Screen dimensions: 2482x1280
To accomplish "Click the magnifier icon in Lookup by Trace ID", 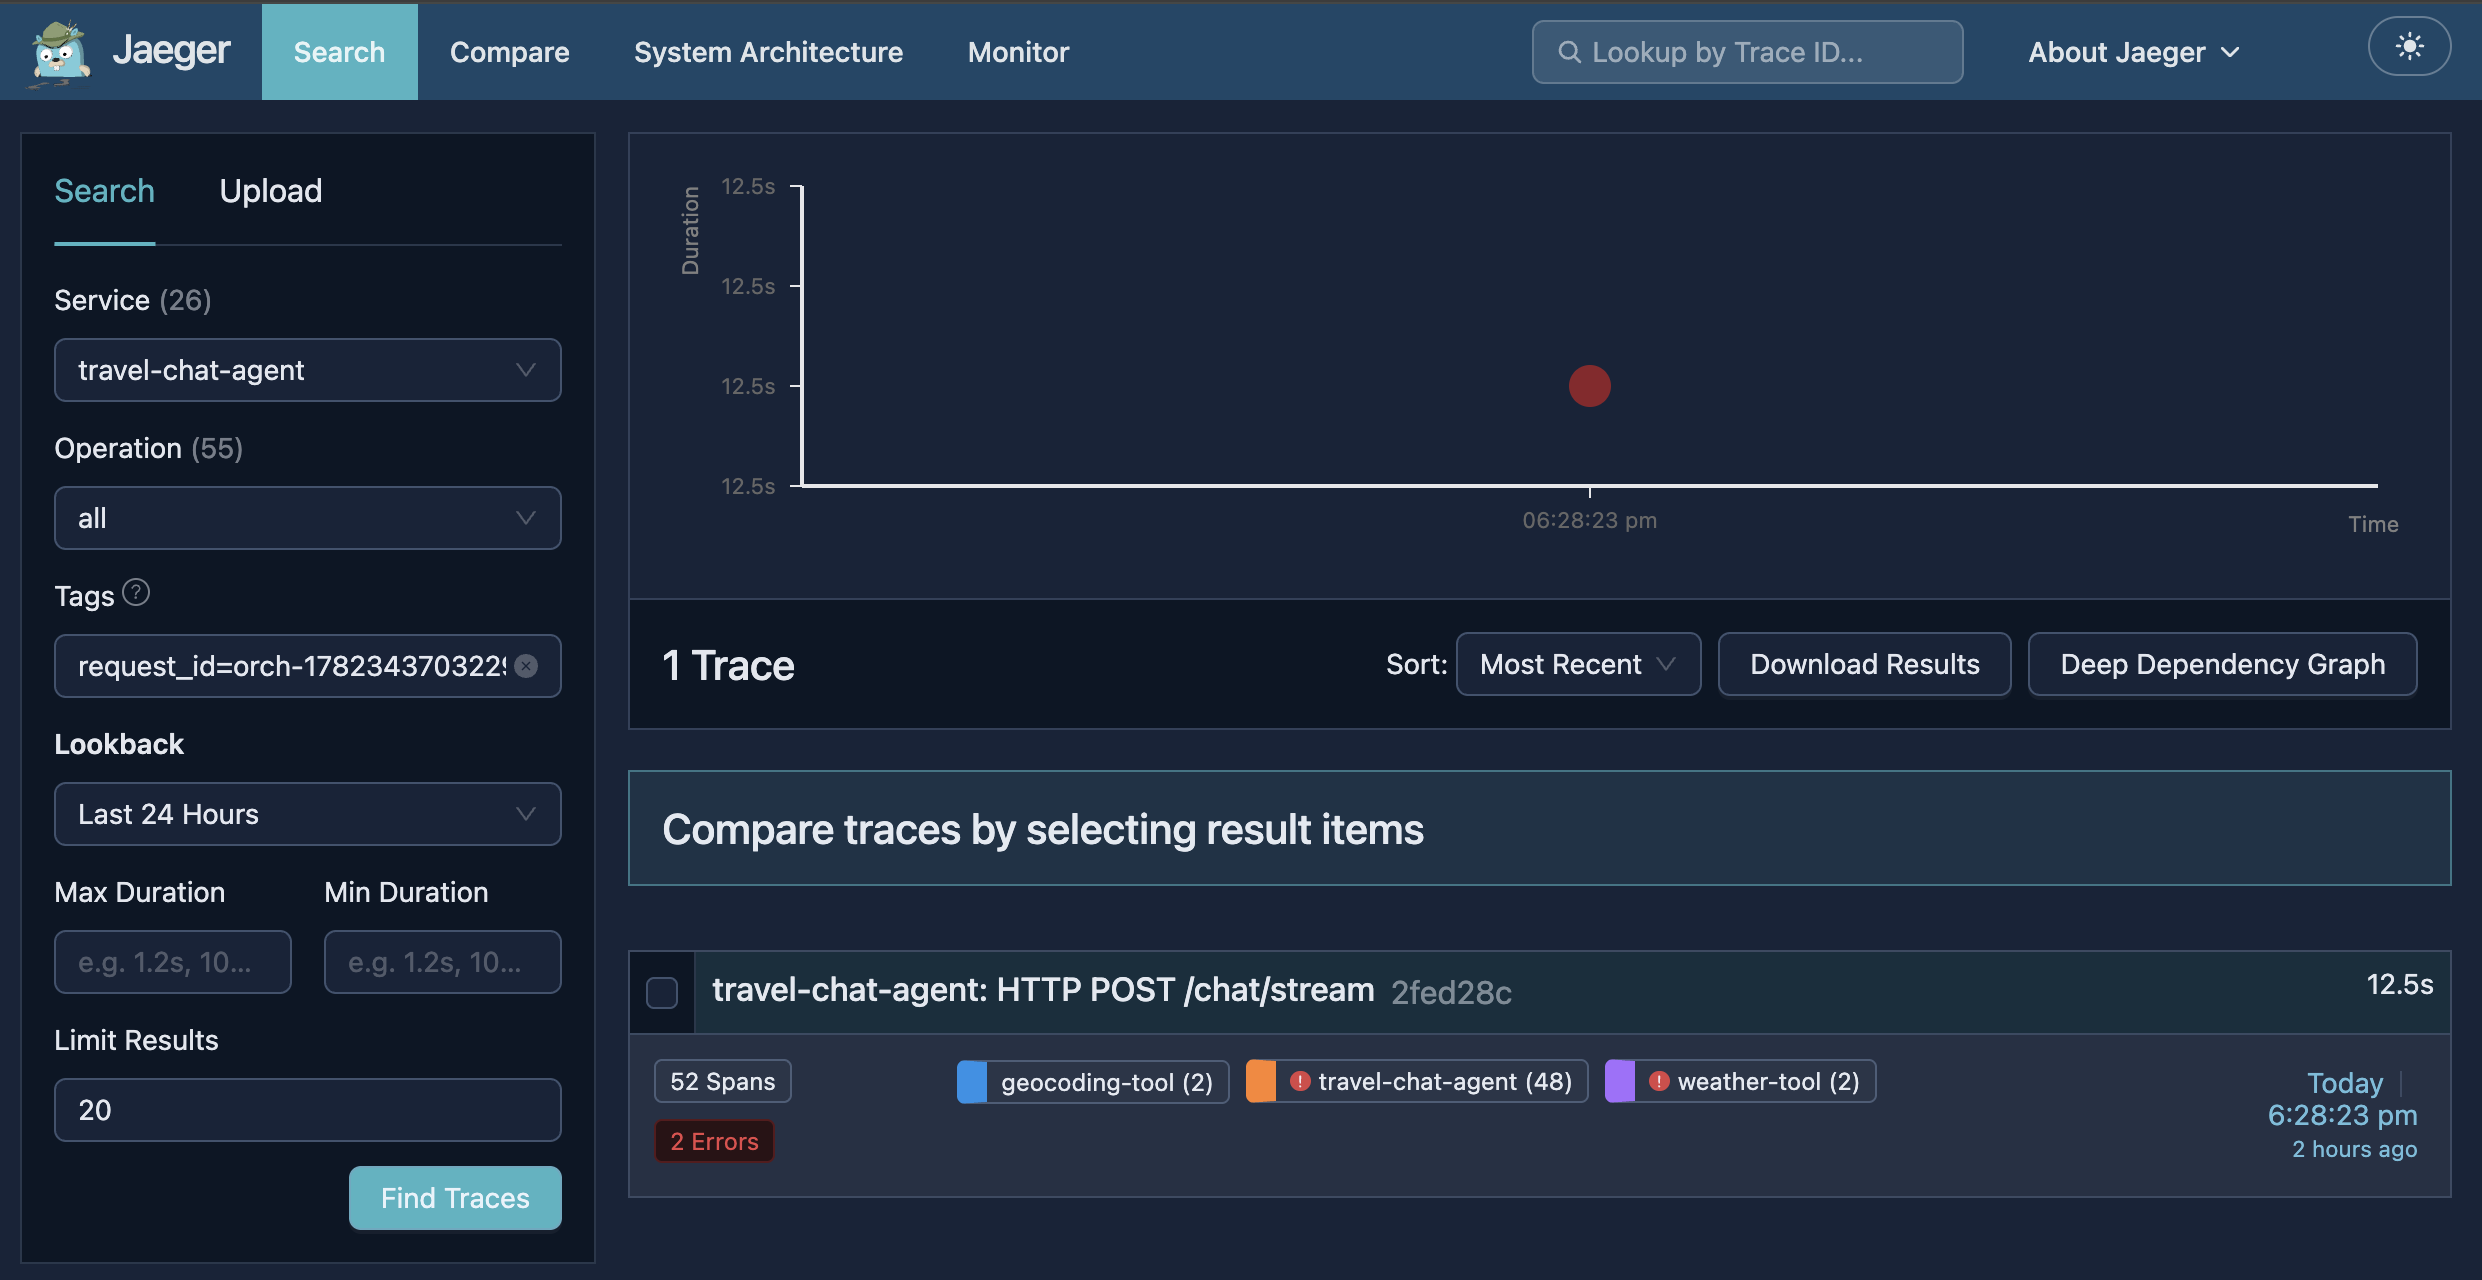I will [x=1569, y=52].
